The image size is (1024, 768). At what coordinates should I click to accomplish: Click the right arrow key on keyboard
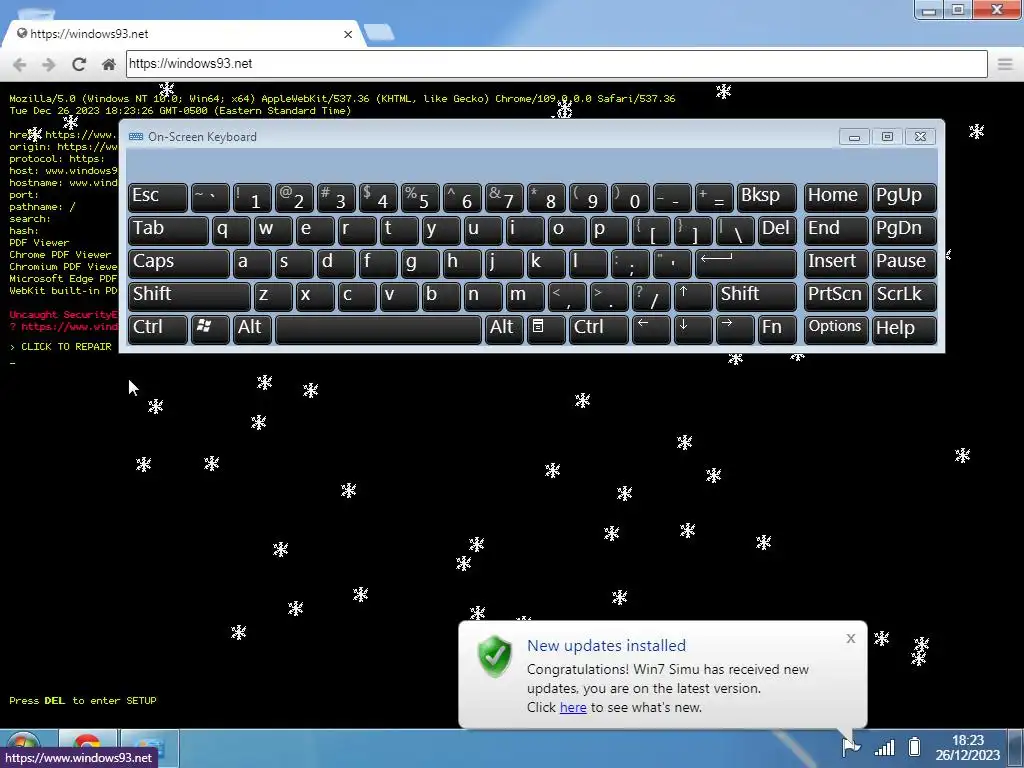[x=735, y=328]
